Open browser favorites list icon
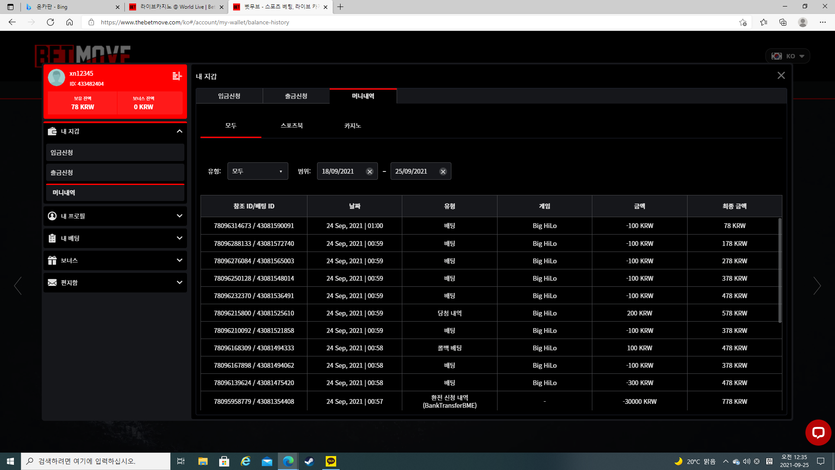The height and width of the screenshot is (470, 835). (763, 22)
